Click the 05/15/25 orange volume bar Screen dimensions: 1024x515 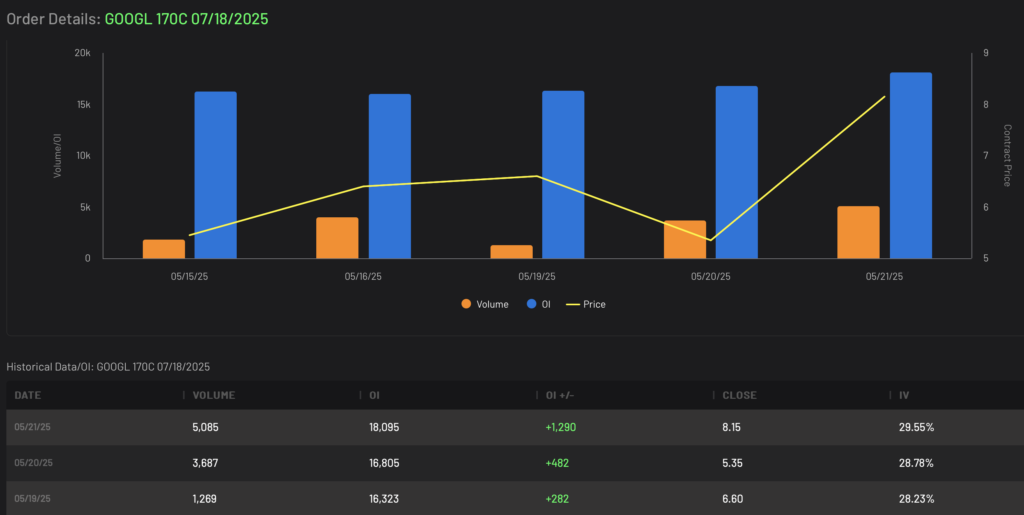click(164, 249)
